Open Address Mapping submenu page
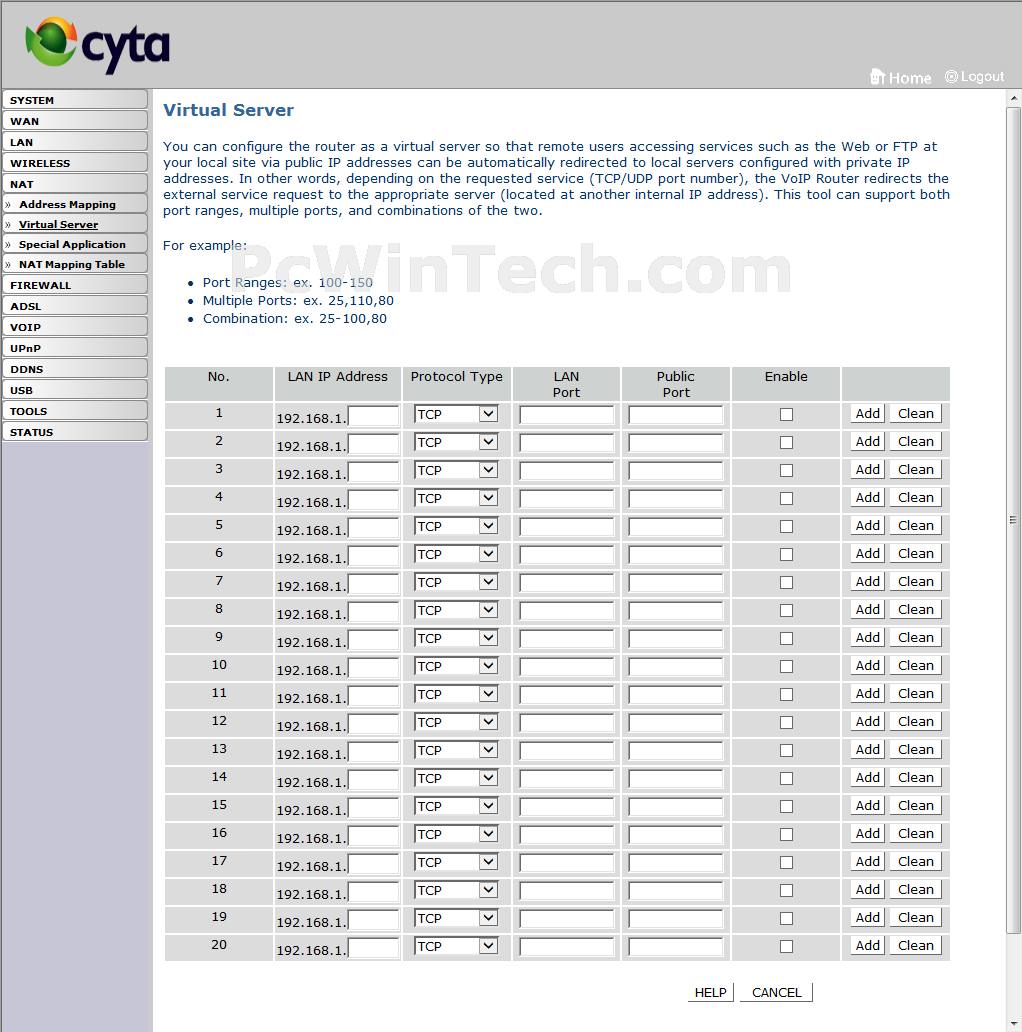The height and width of the screenshot is (1032, 1022). pyautogui.click(x=67, y=205)
